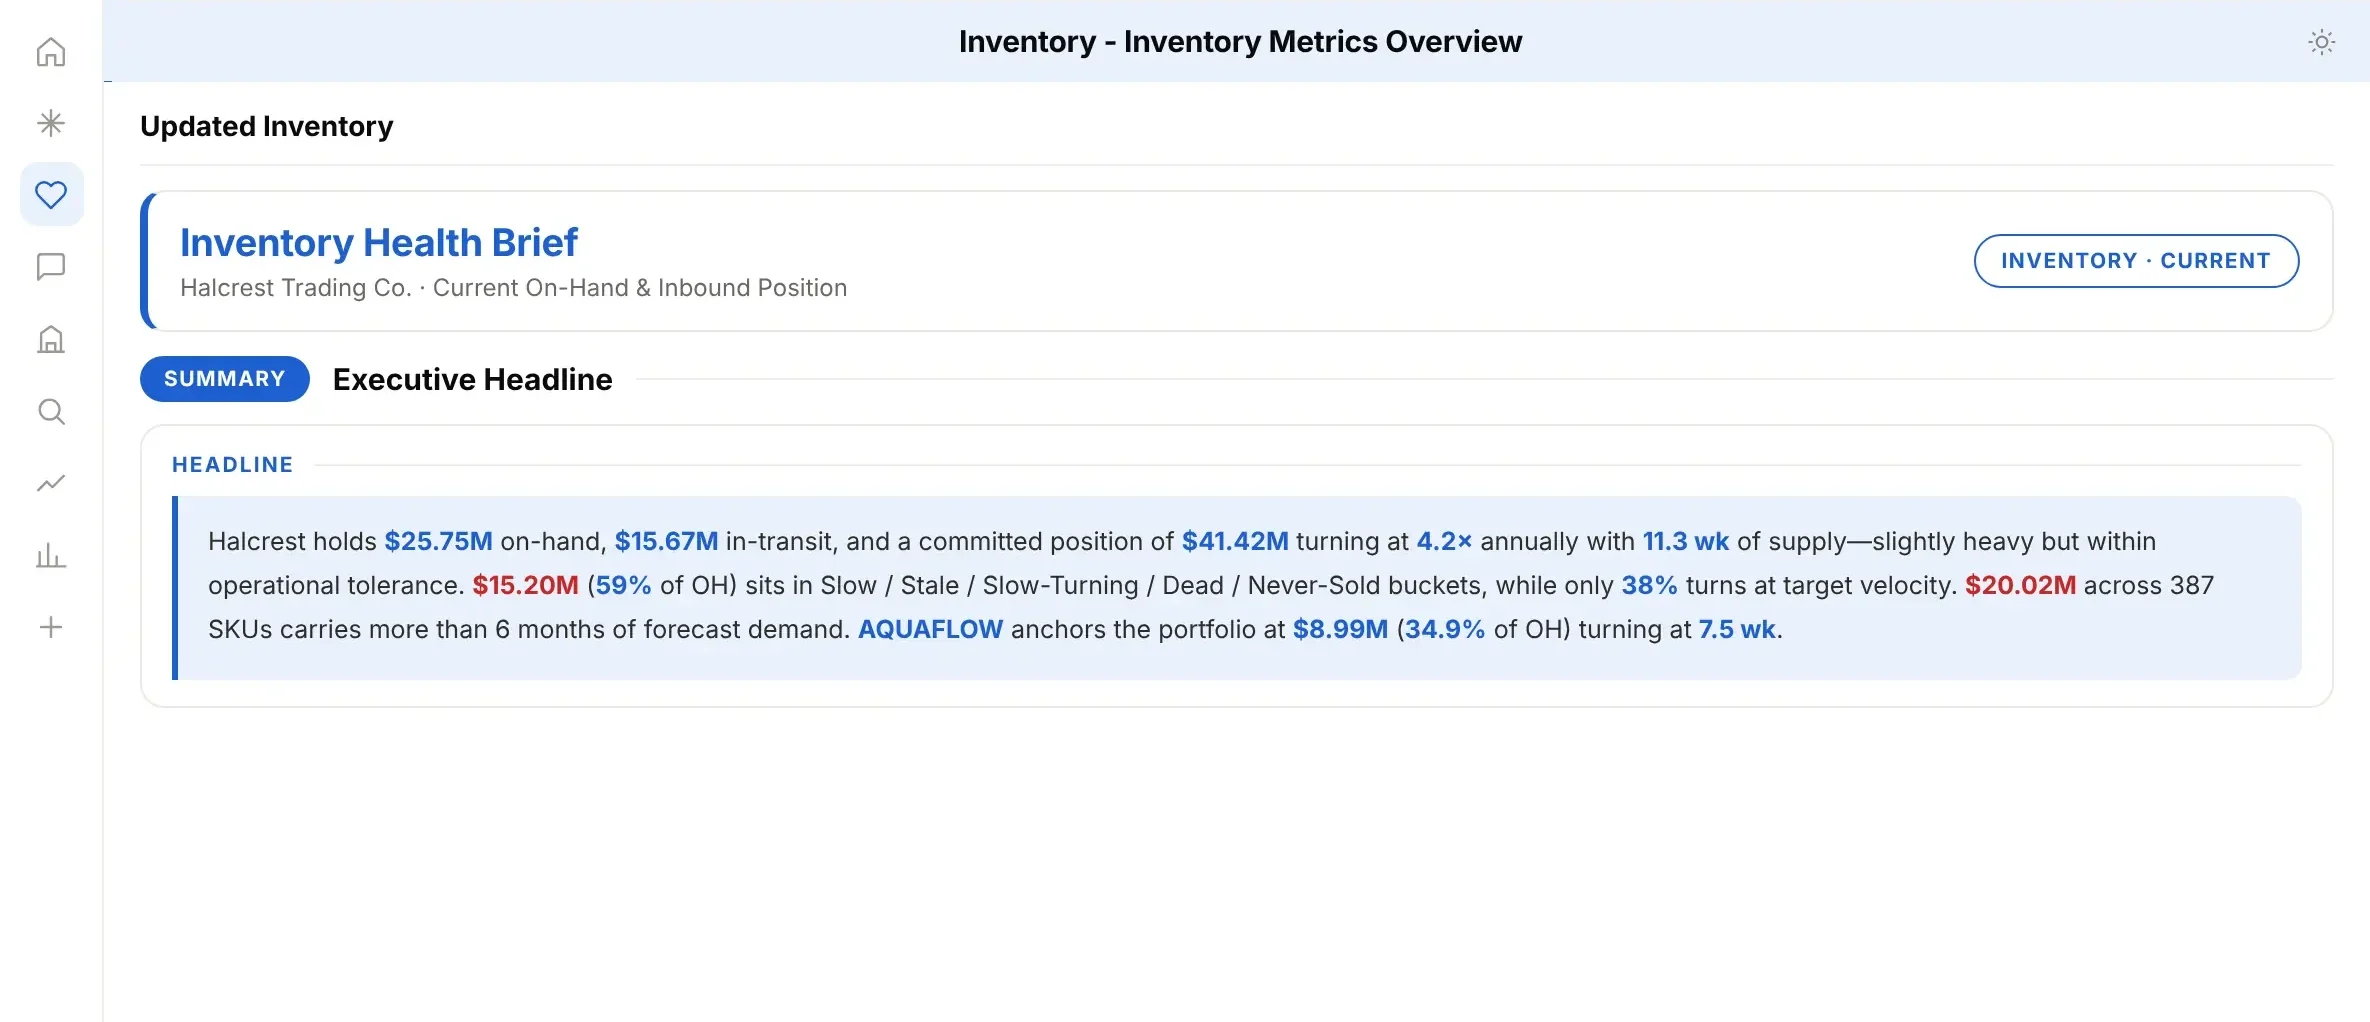Click the plus add icon in sidebar

51,627
